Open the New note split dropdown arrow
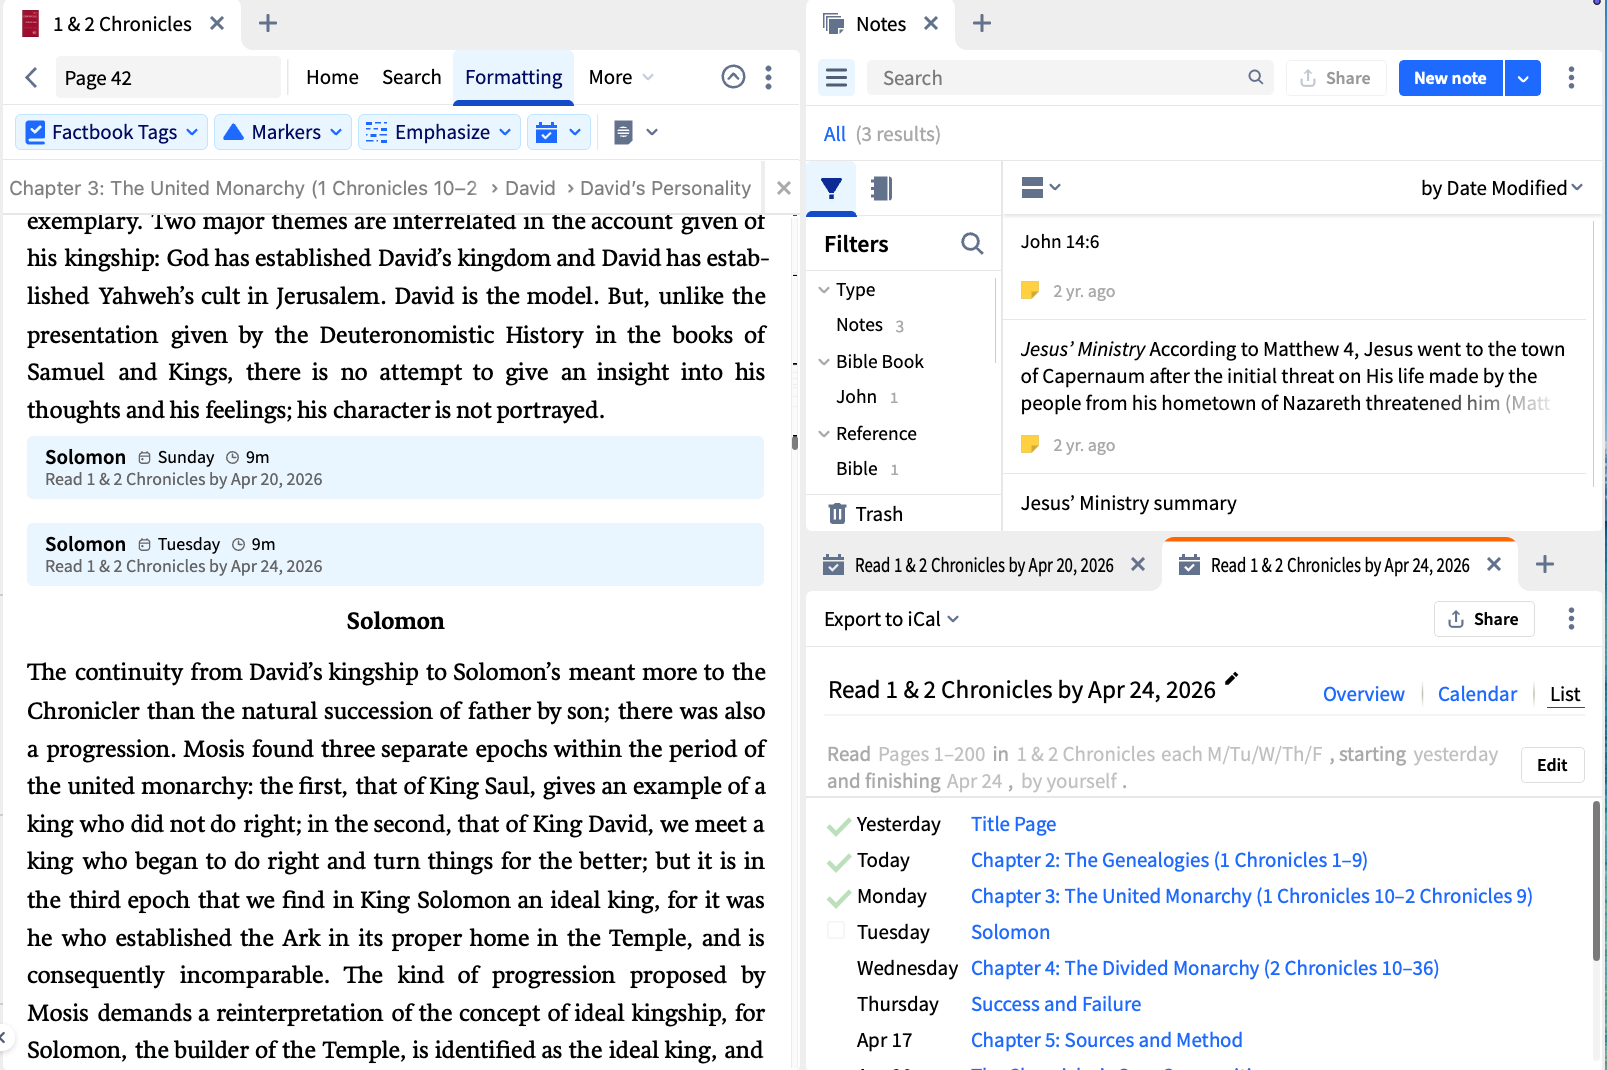 [1522, 78]
